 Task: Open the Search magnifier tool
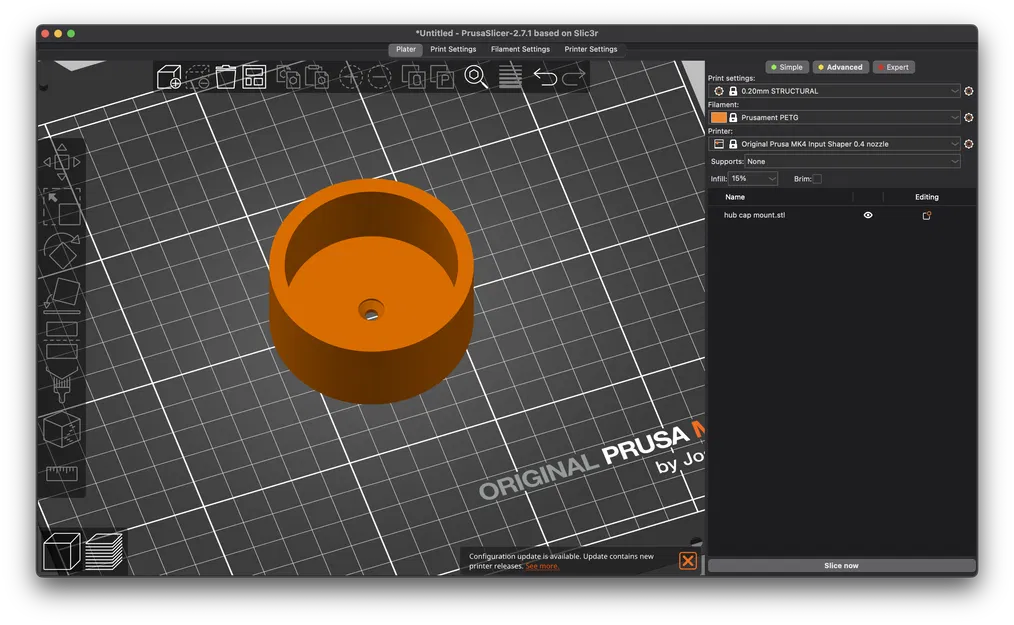coord(476,77)
